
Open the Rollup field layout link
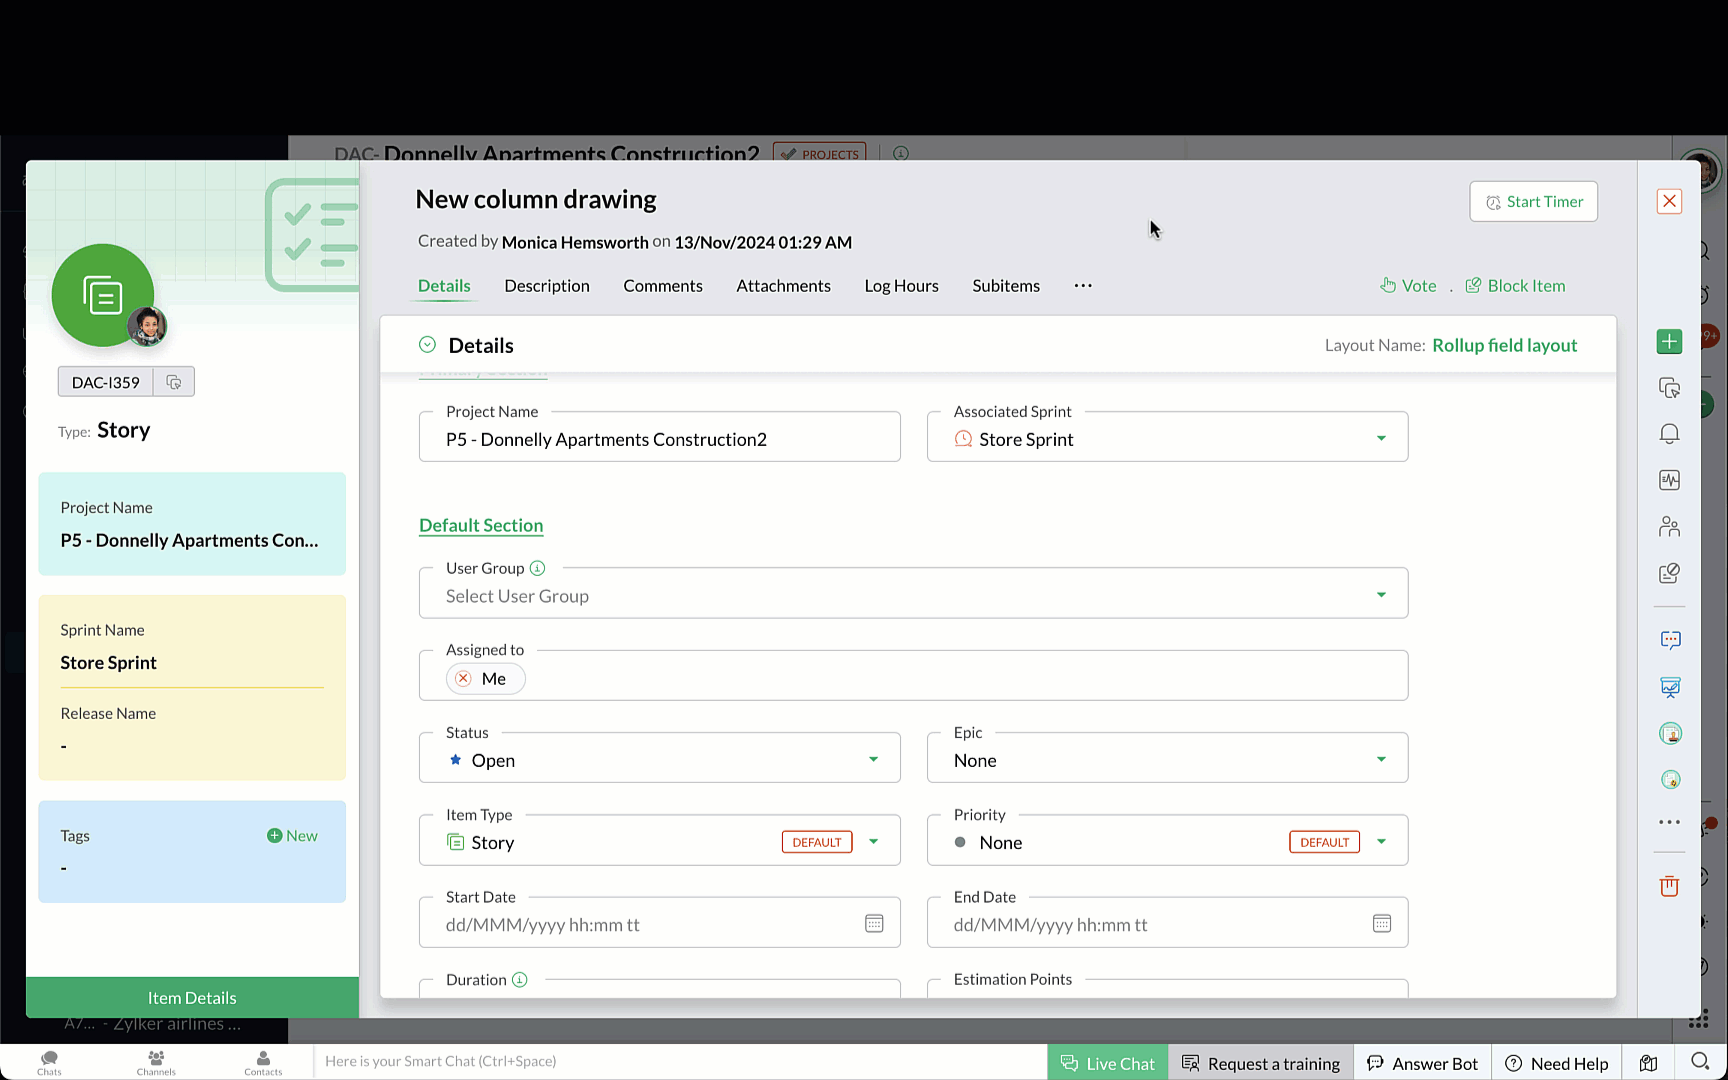pyautogui.click(x=1504, y=345)
